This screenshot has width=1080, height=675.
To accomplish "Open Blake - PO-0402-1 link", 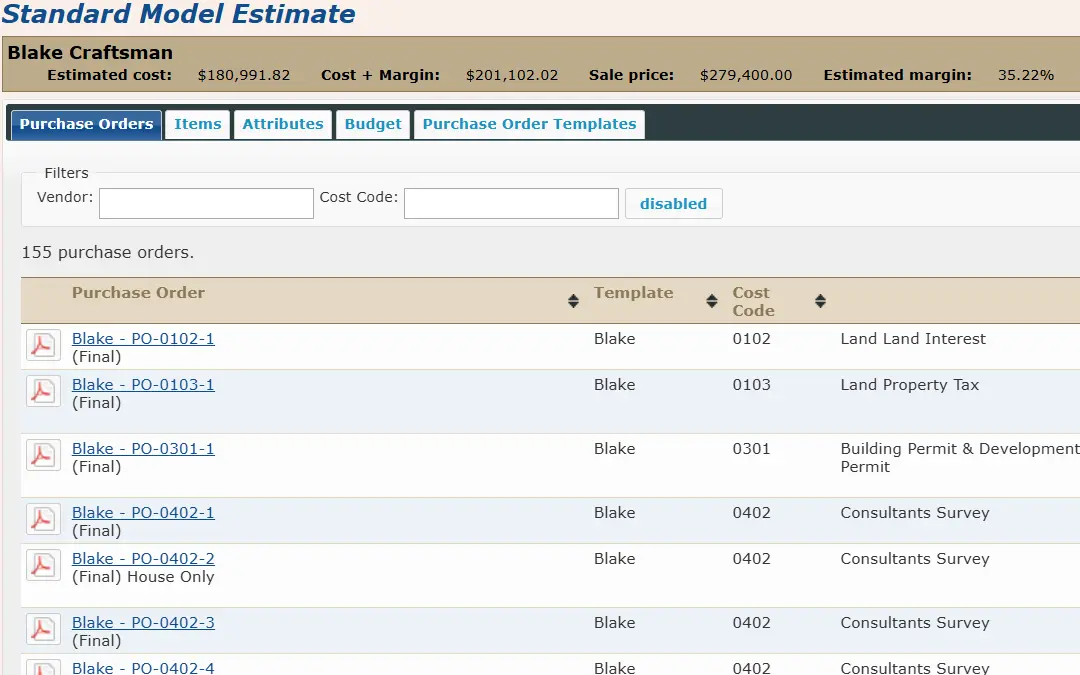I will 143,513.
